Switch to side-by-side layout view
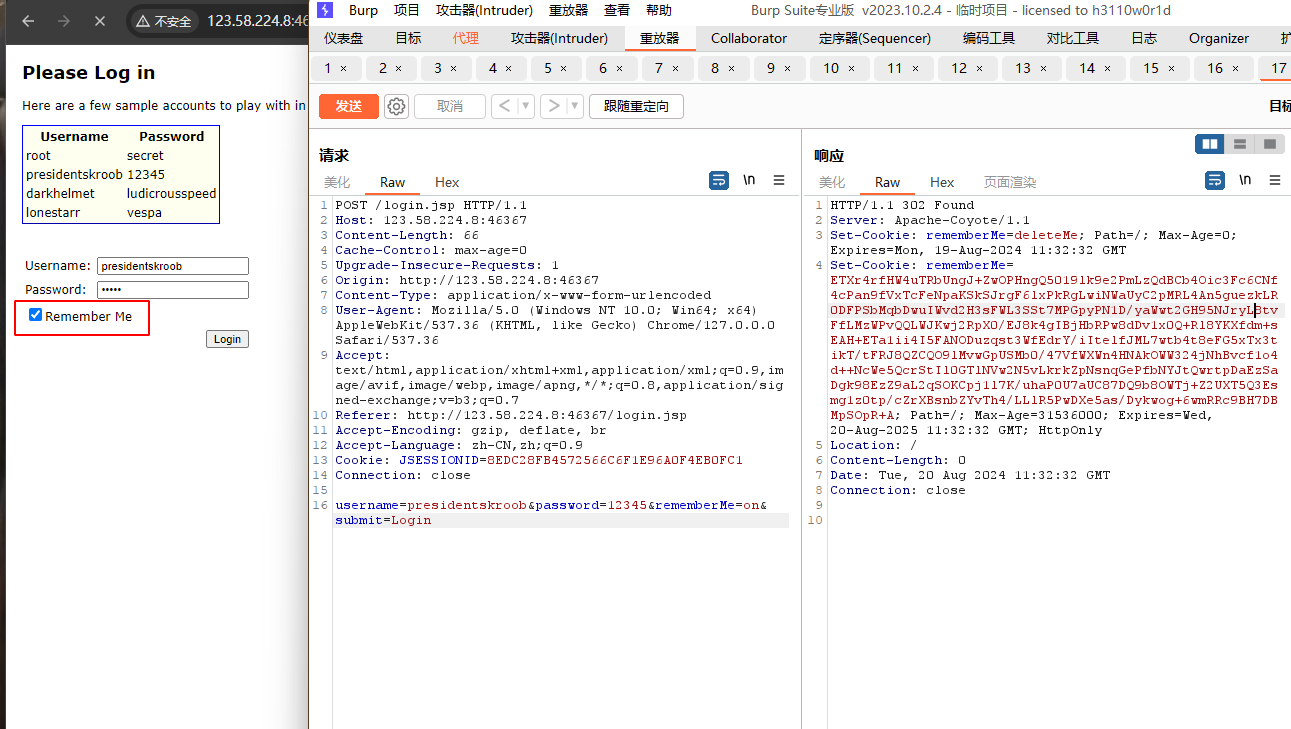 [1210, 144]
